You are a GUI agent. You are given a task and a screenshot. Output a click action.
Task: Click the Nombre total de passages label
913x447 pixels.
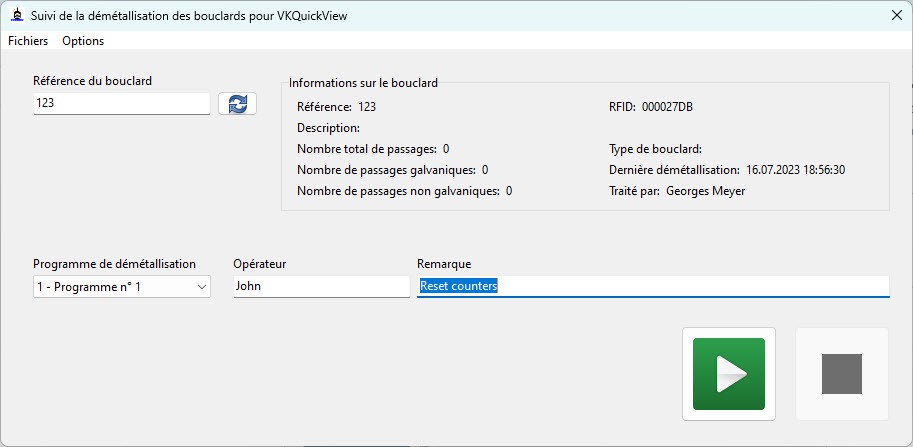point(366,149)
